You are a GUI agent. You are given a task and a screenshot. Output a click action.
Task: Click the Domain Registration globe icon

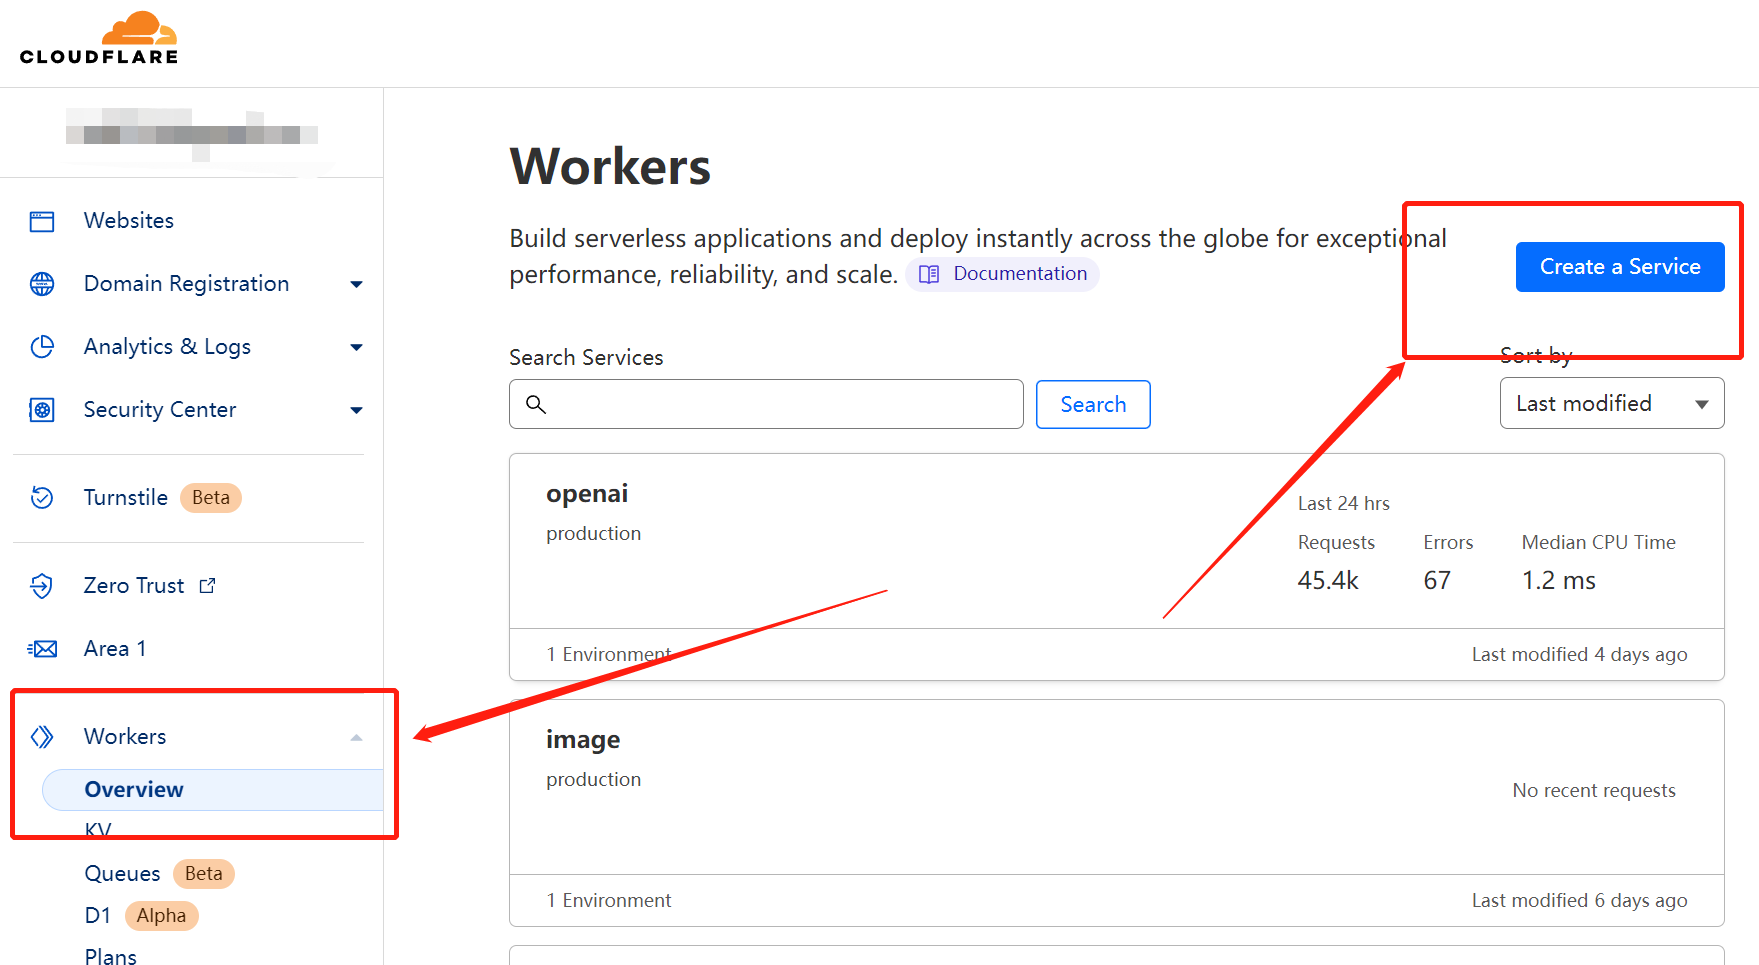42,284
